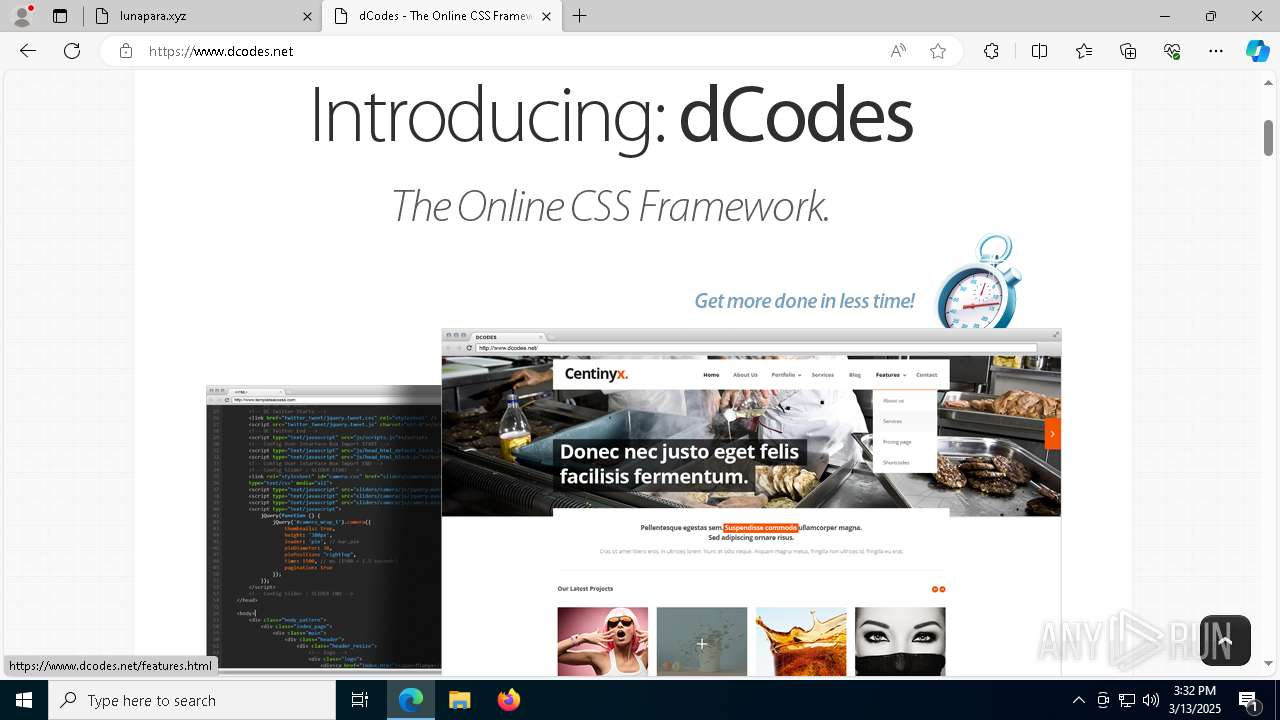Click projects carousel orange arrows
The width and height of the screenshot is (1280, 720).
point(938,589)
